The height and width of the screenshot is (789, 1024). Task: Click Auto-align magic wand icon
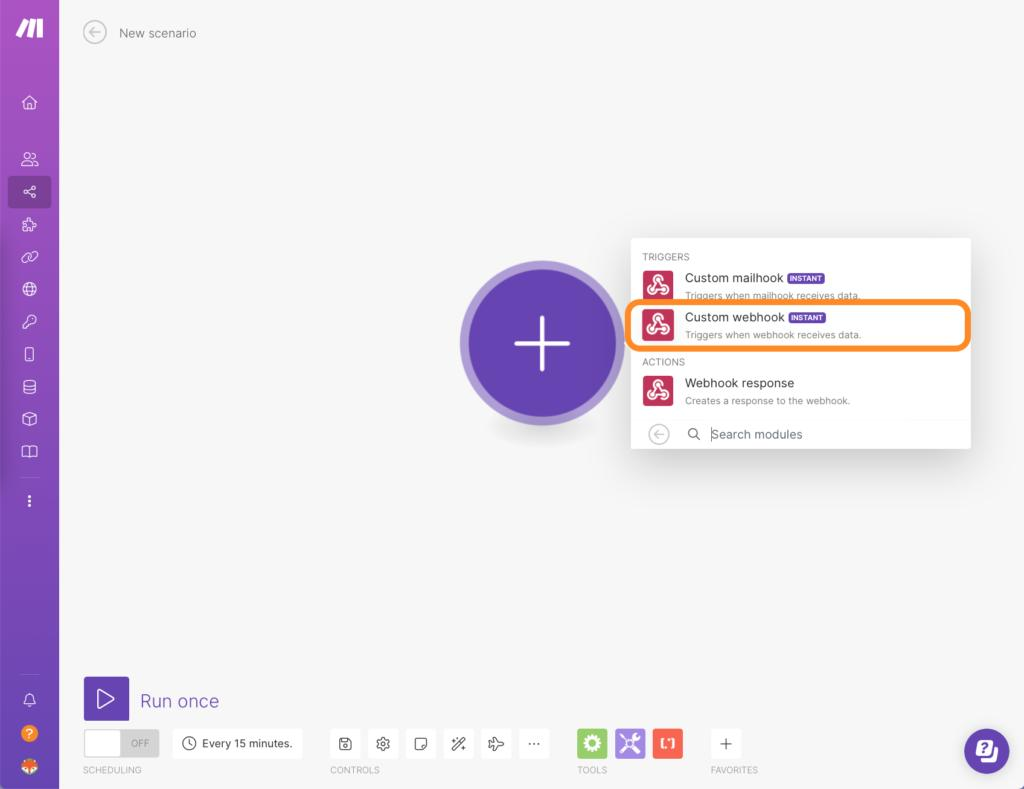click(x=458, y=744)
